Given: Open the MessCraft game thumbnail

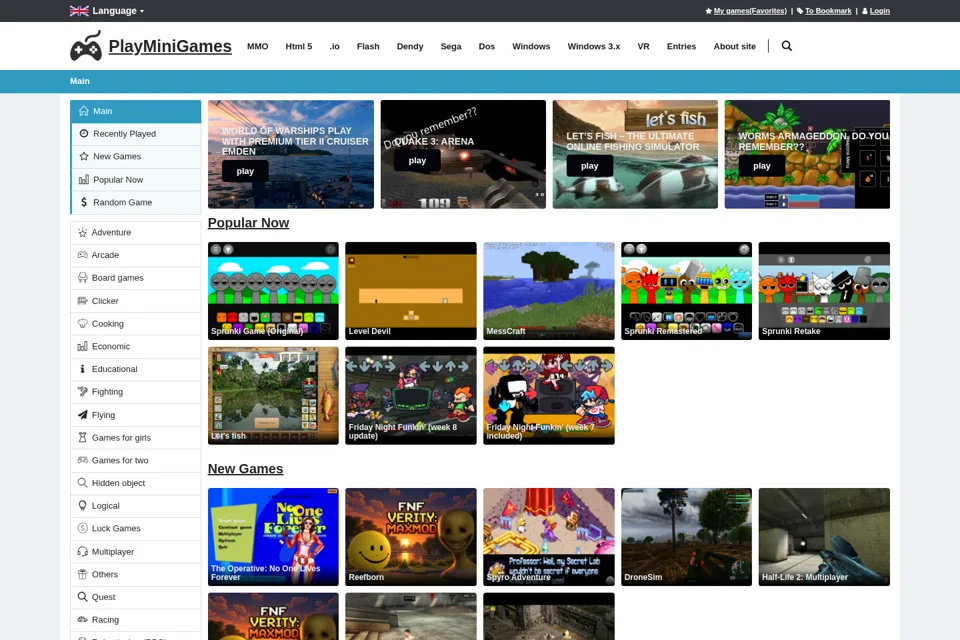Looking at the screenshot, I should 549,291.
